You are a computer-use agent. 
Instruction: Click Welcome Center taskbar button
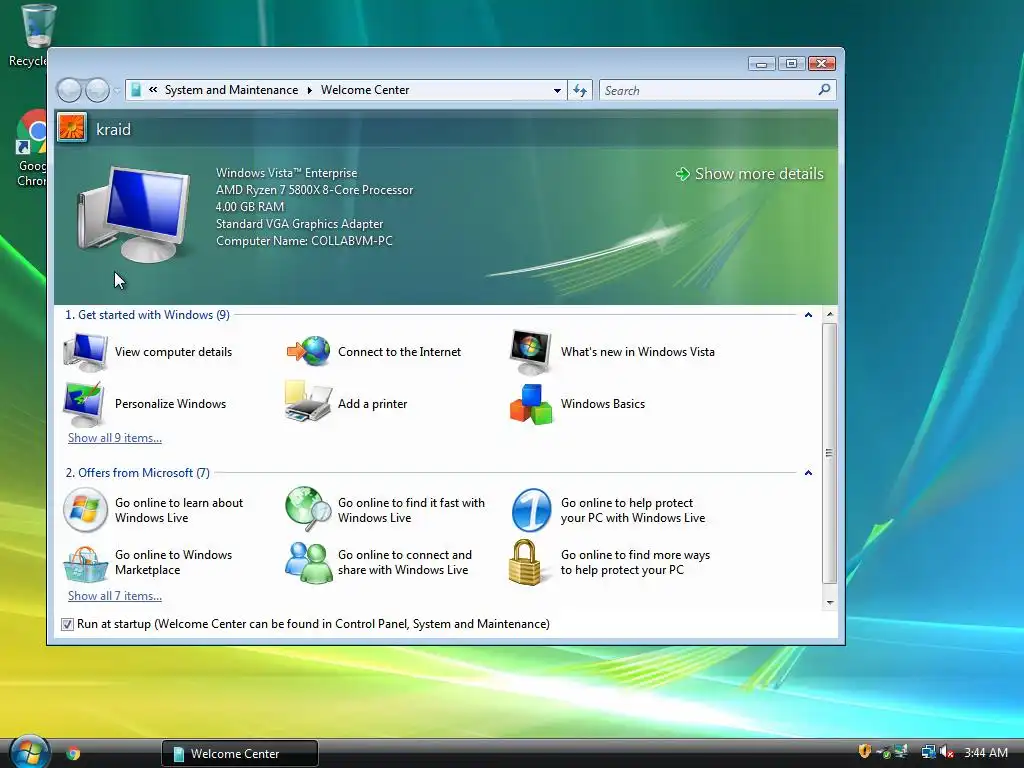[240, 754]
